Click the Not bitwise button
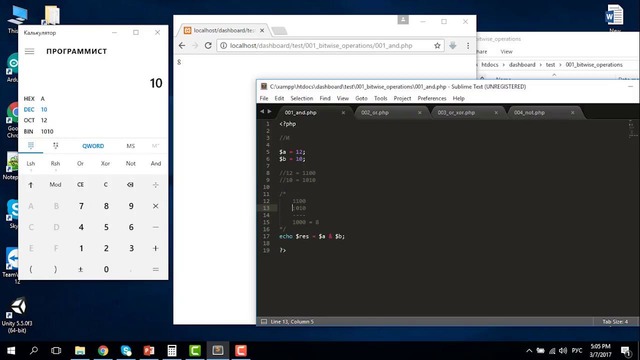 point(131,164)
